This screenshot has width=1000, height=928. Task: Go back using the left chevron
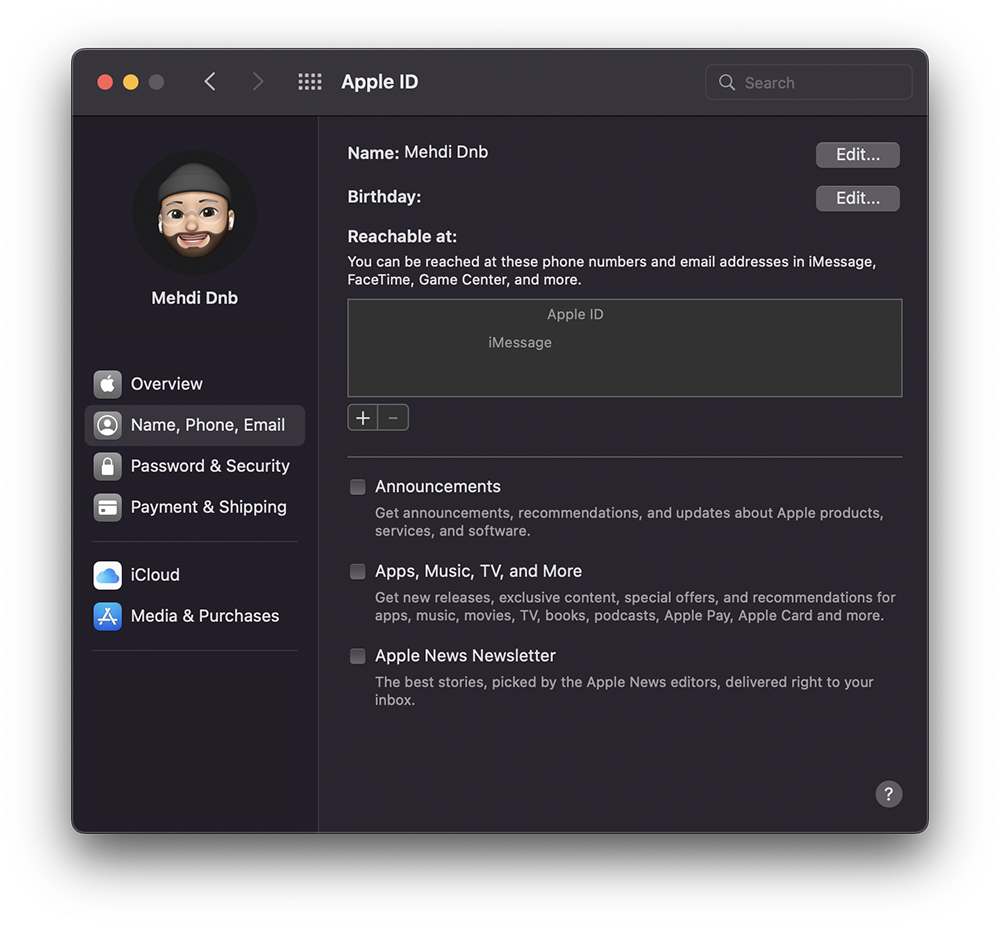coord(210,82)
